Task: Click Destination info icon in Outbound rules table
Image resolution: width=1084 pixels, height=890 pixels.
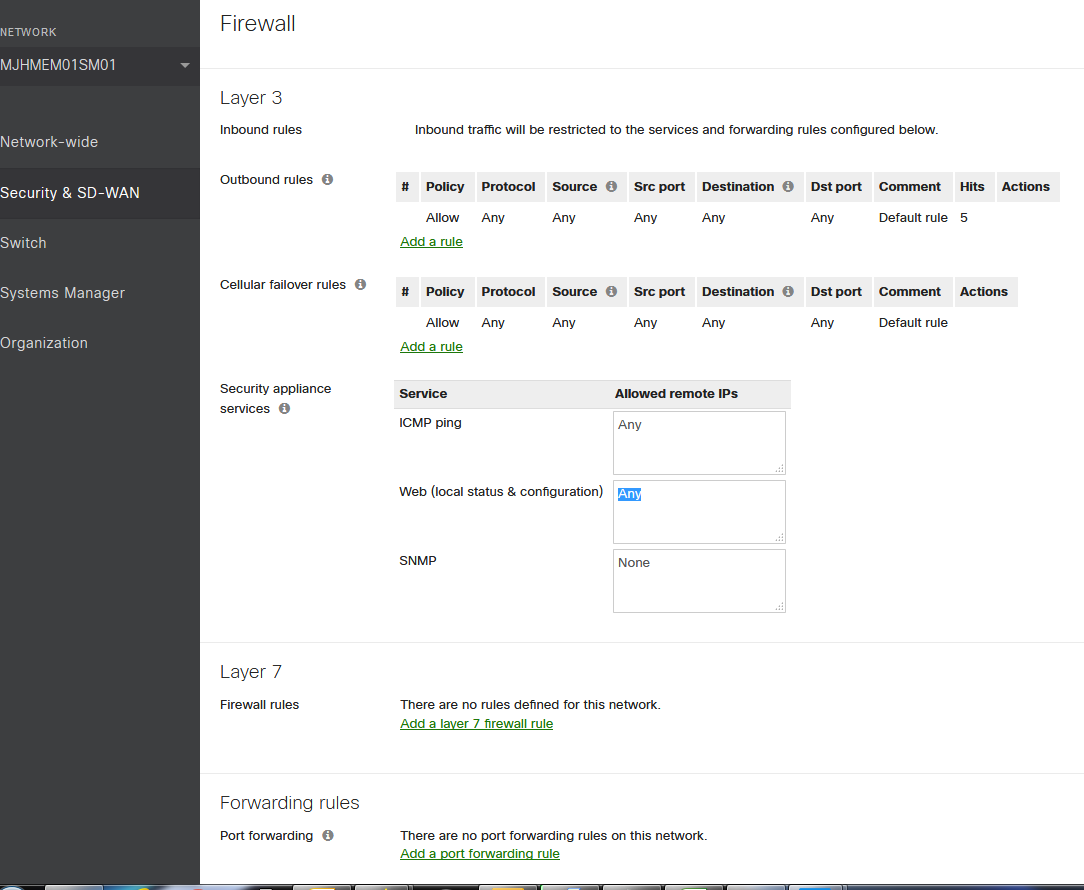Action: pos(788,187)
